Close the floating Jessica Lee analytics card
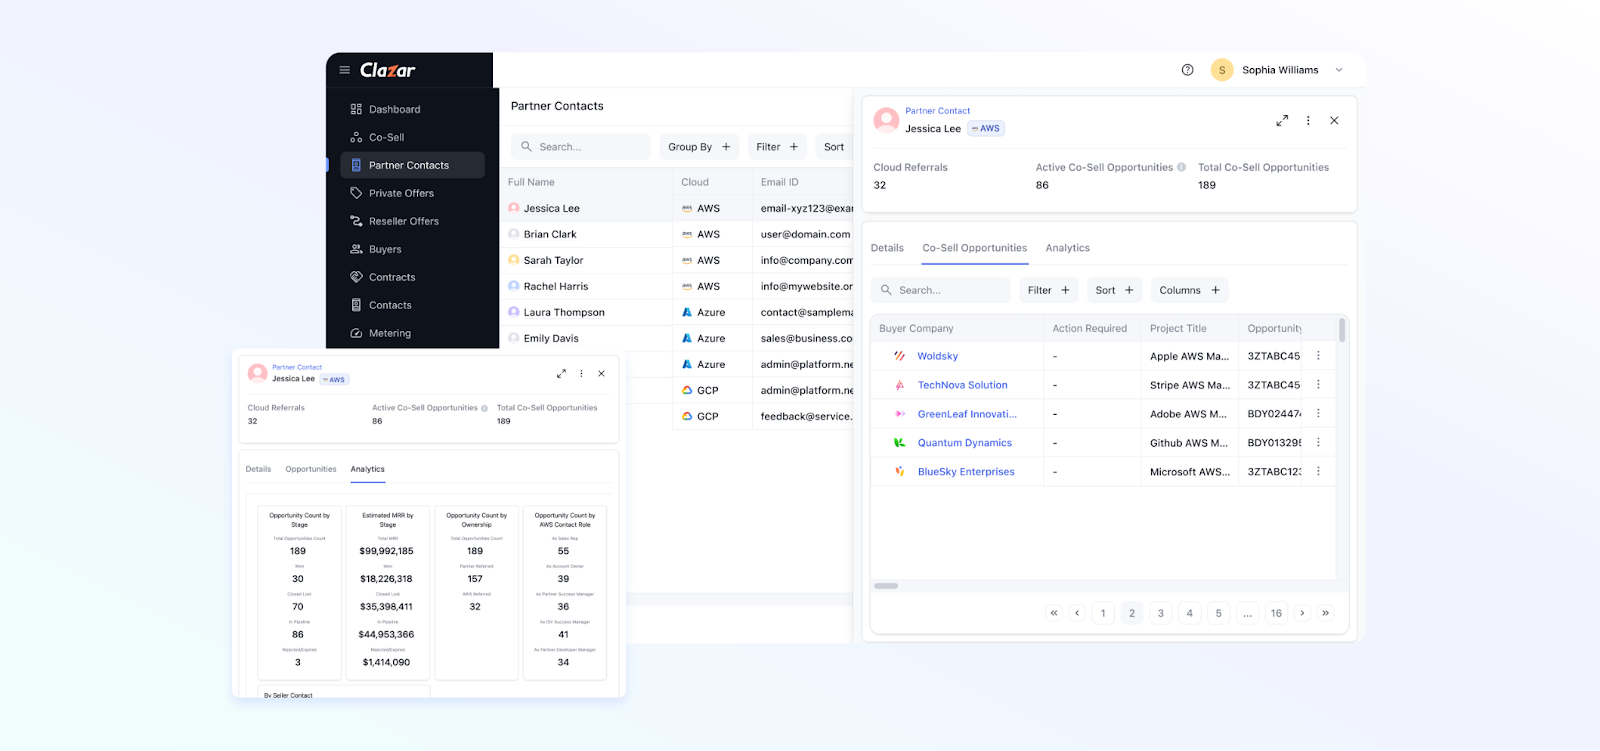The width and height of the screenshot is (1600, 751). pyautogui.click(x=601, y=374)
